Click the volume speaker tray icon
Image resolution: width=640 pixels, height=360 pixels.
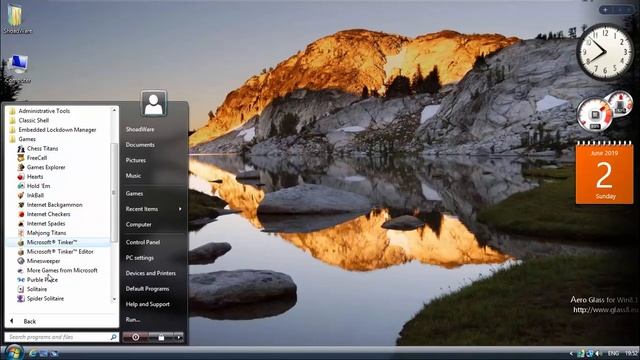597,353
